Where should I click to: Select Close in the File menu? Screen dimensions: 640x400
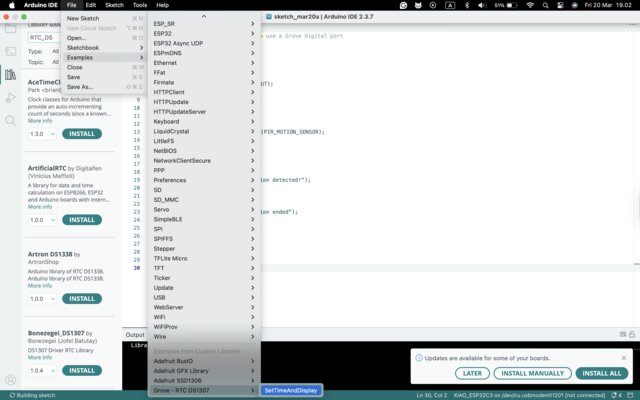[104, 67]
